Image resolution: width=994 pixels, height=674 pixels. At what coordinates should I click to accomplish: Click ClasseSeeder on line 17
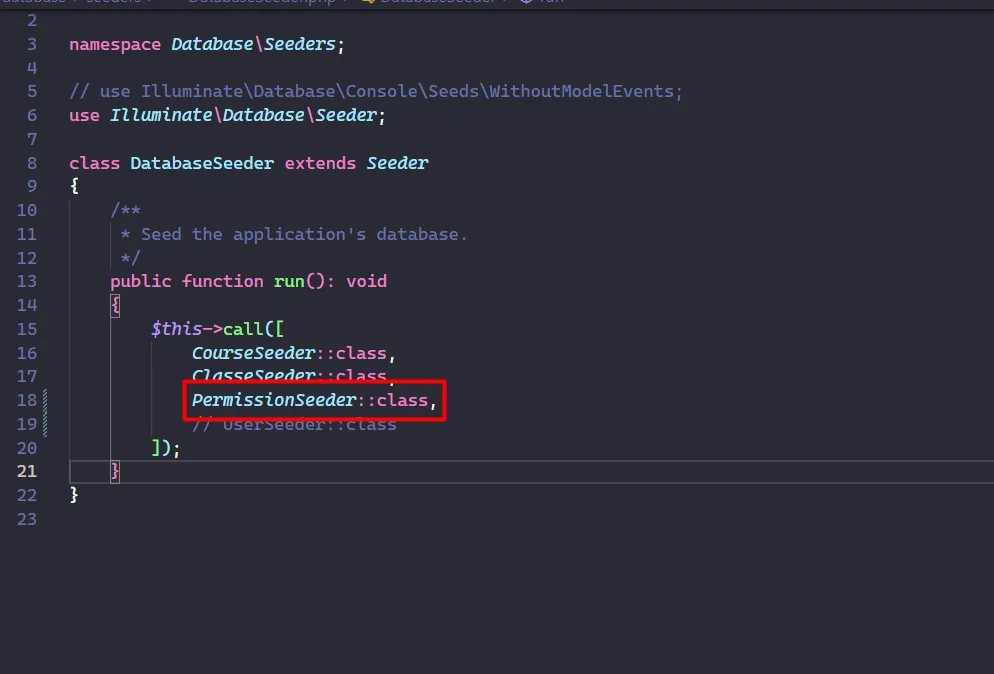(x=253, y=377)
